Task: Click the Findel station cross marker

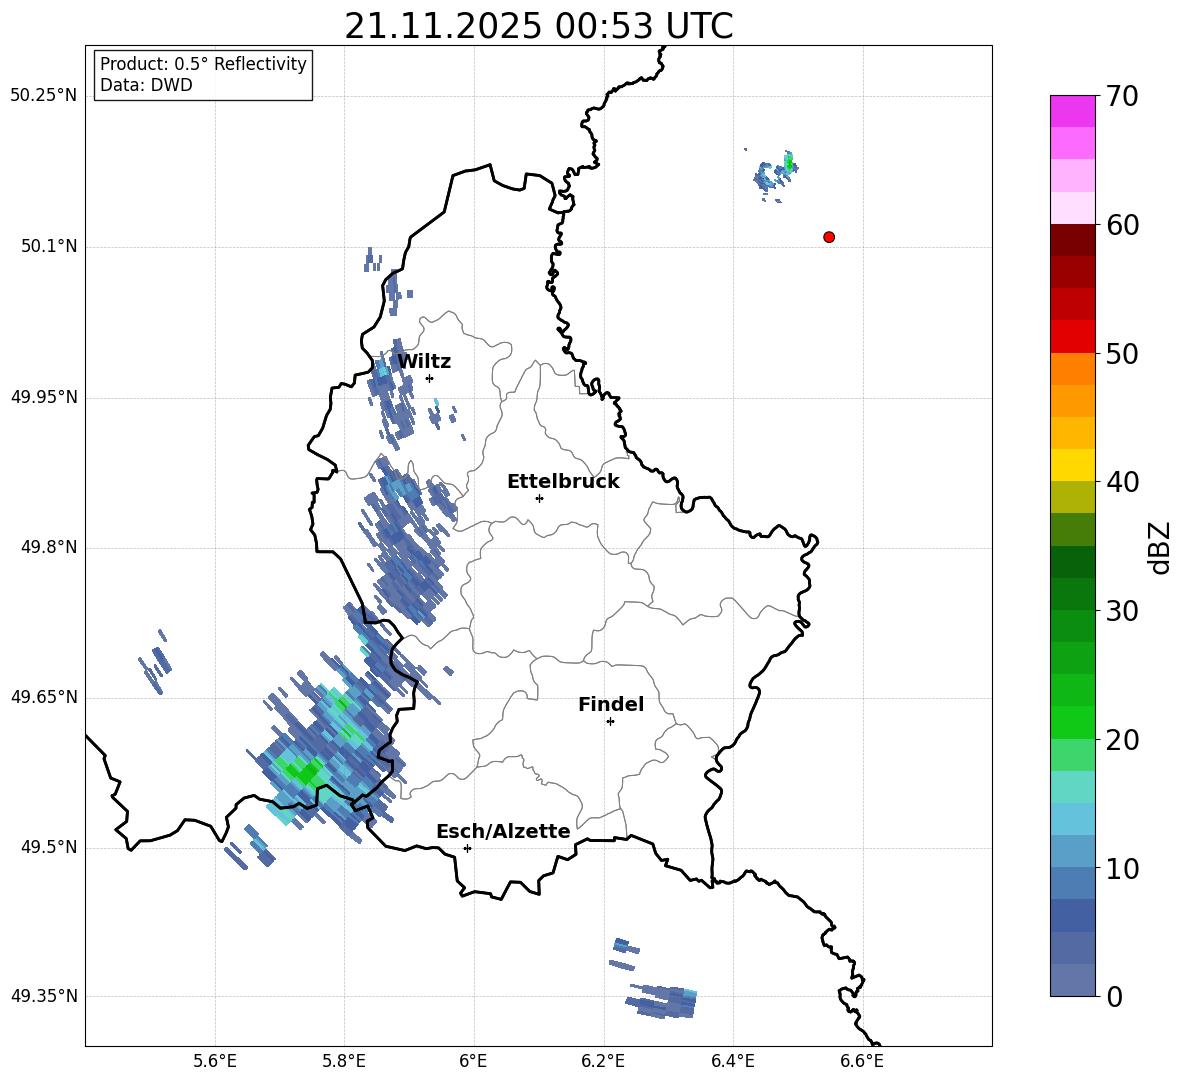Action: pyautogui.click(x=610, y=722)
